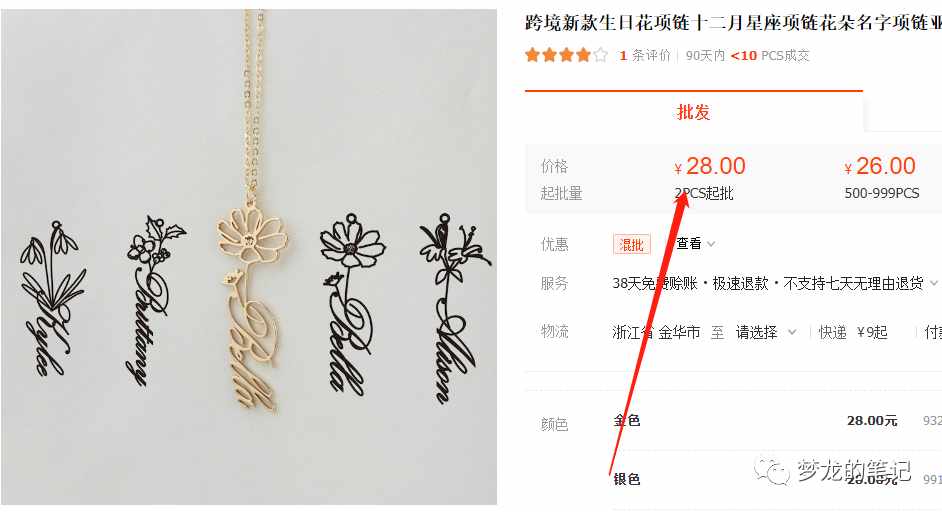Screen dimensions: 942x512
Task: Open the 批发 wholesale tab
Action: (693, 112)
